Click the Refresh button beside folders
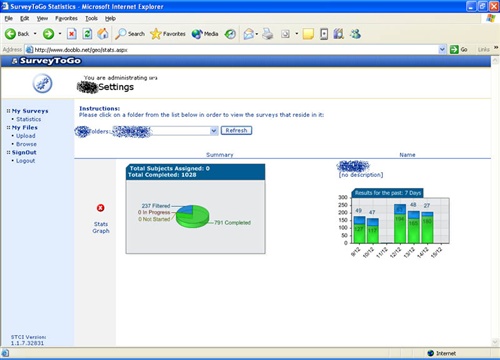 pos(236,130)
